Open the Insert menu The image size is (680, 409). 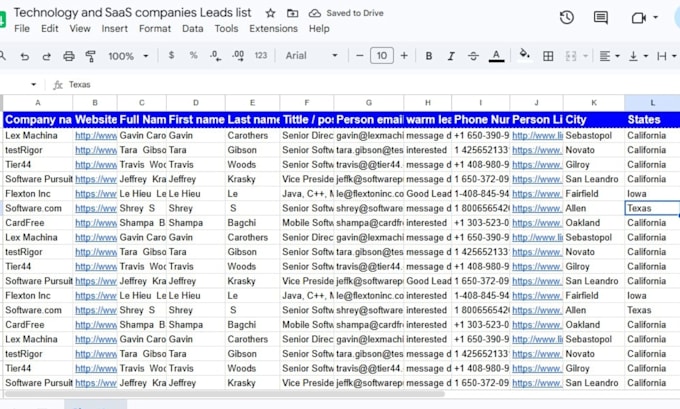point(114,29)
